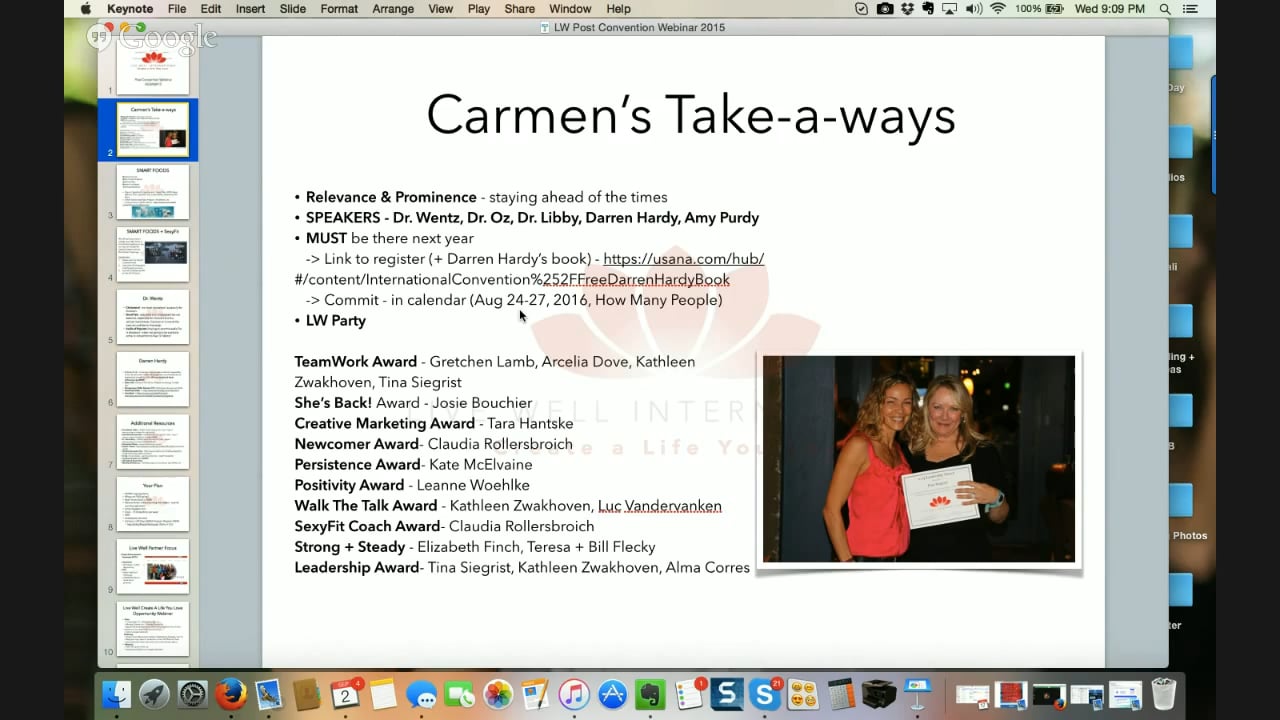Click the clock showing Wed 9:09 PM
Screen dimensions: 1280x720
[1109, 9]
